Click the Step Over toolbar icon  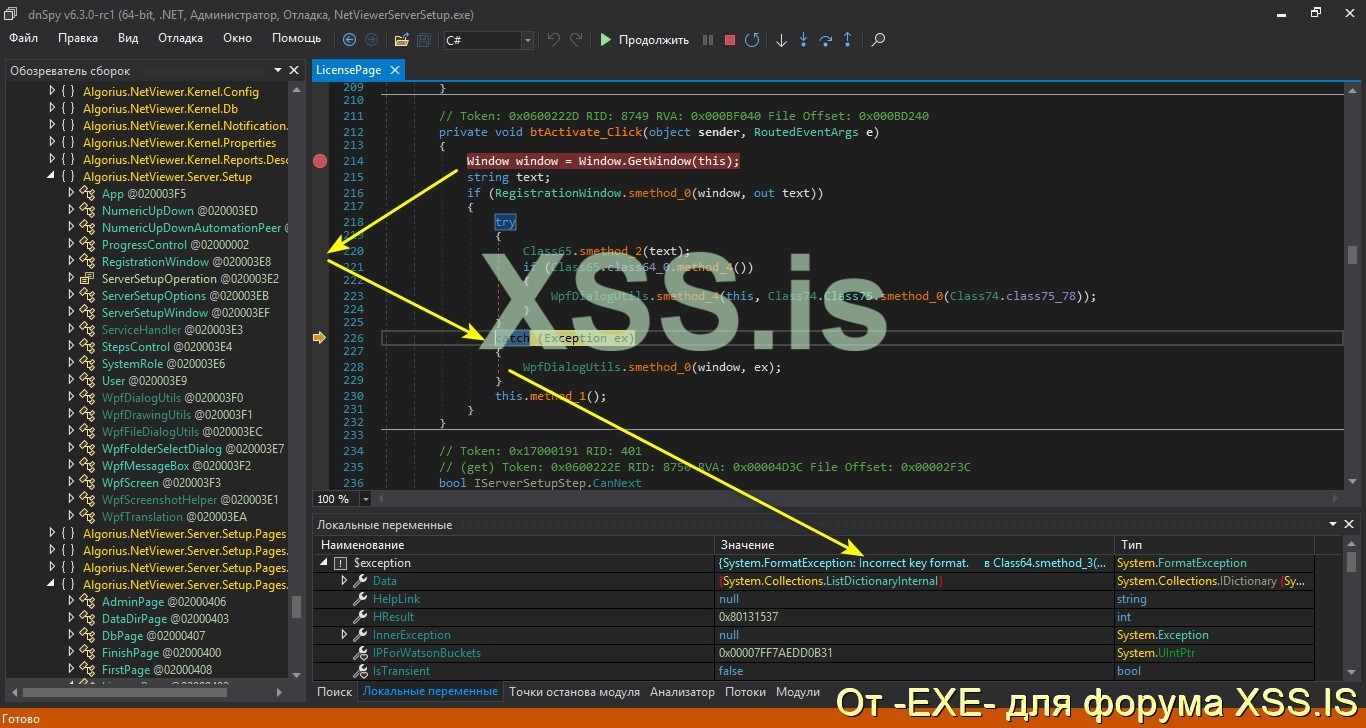pos(826,40)
